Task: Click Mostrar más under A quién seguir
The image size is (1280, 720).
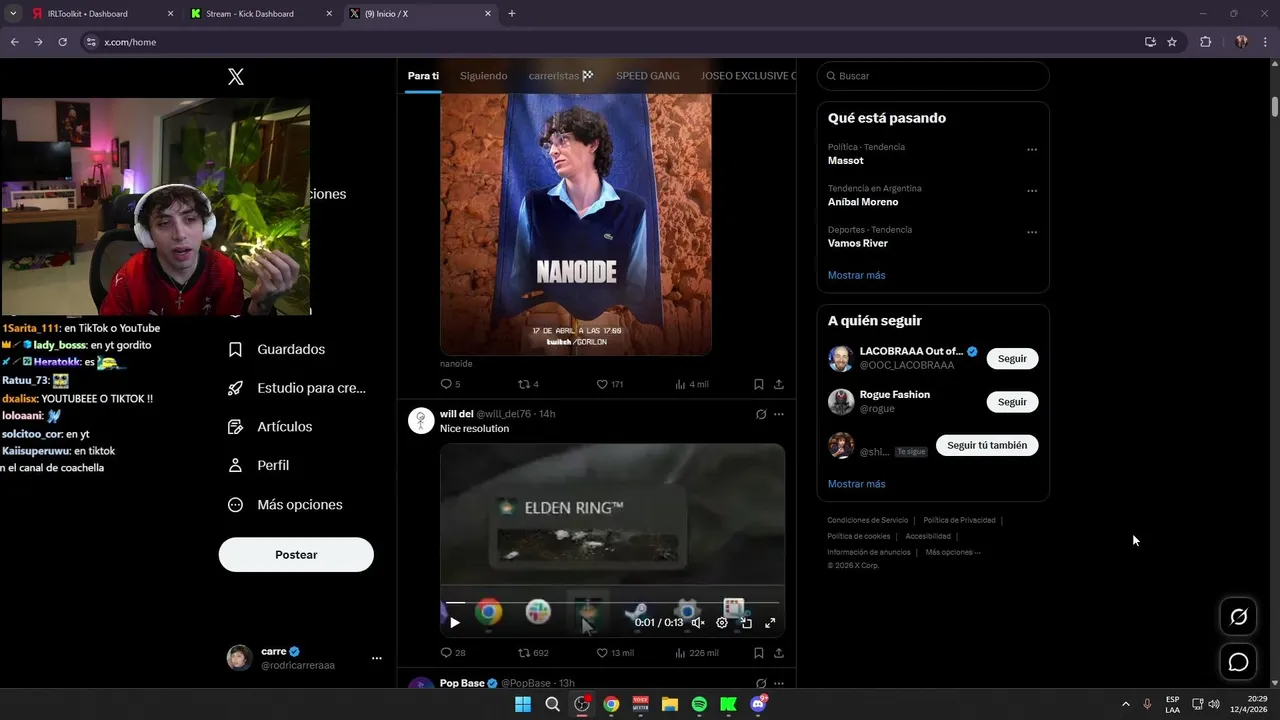Action: pyautogui.click(x=856, y=484)
